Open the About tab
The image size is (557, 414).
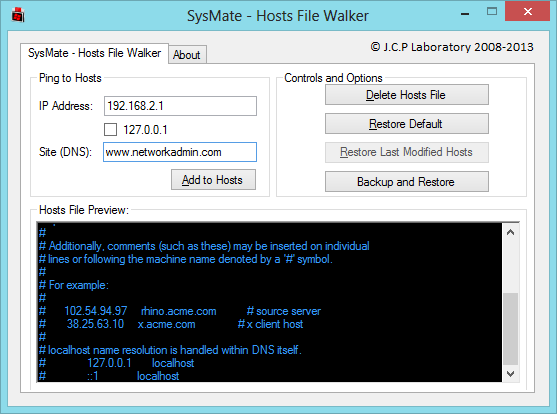tap(187, 55)
